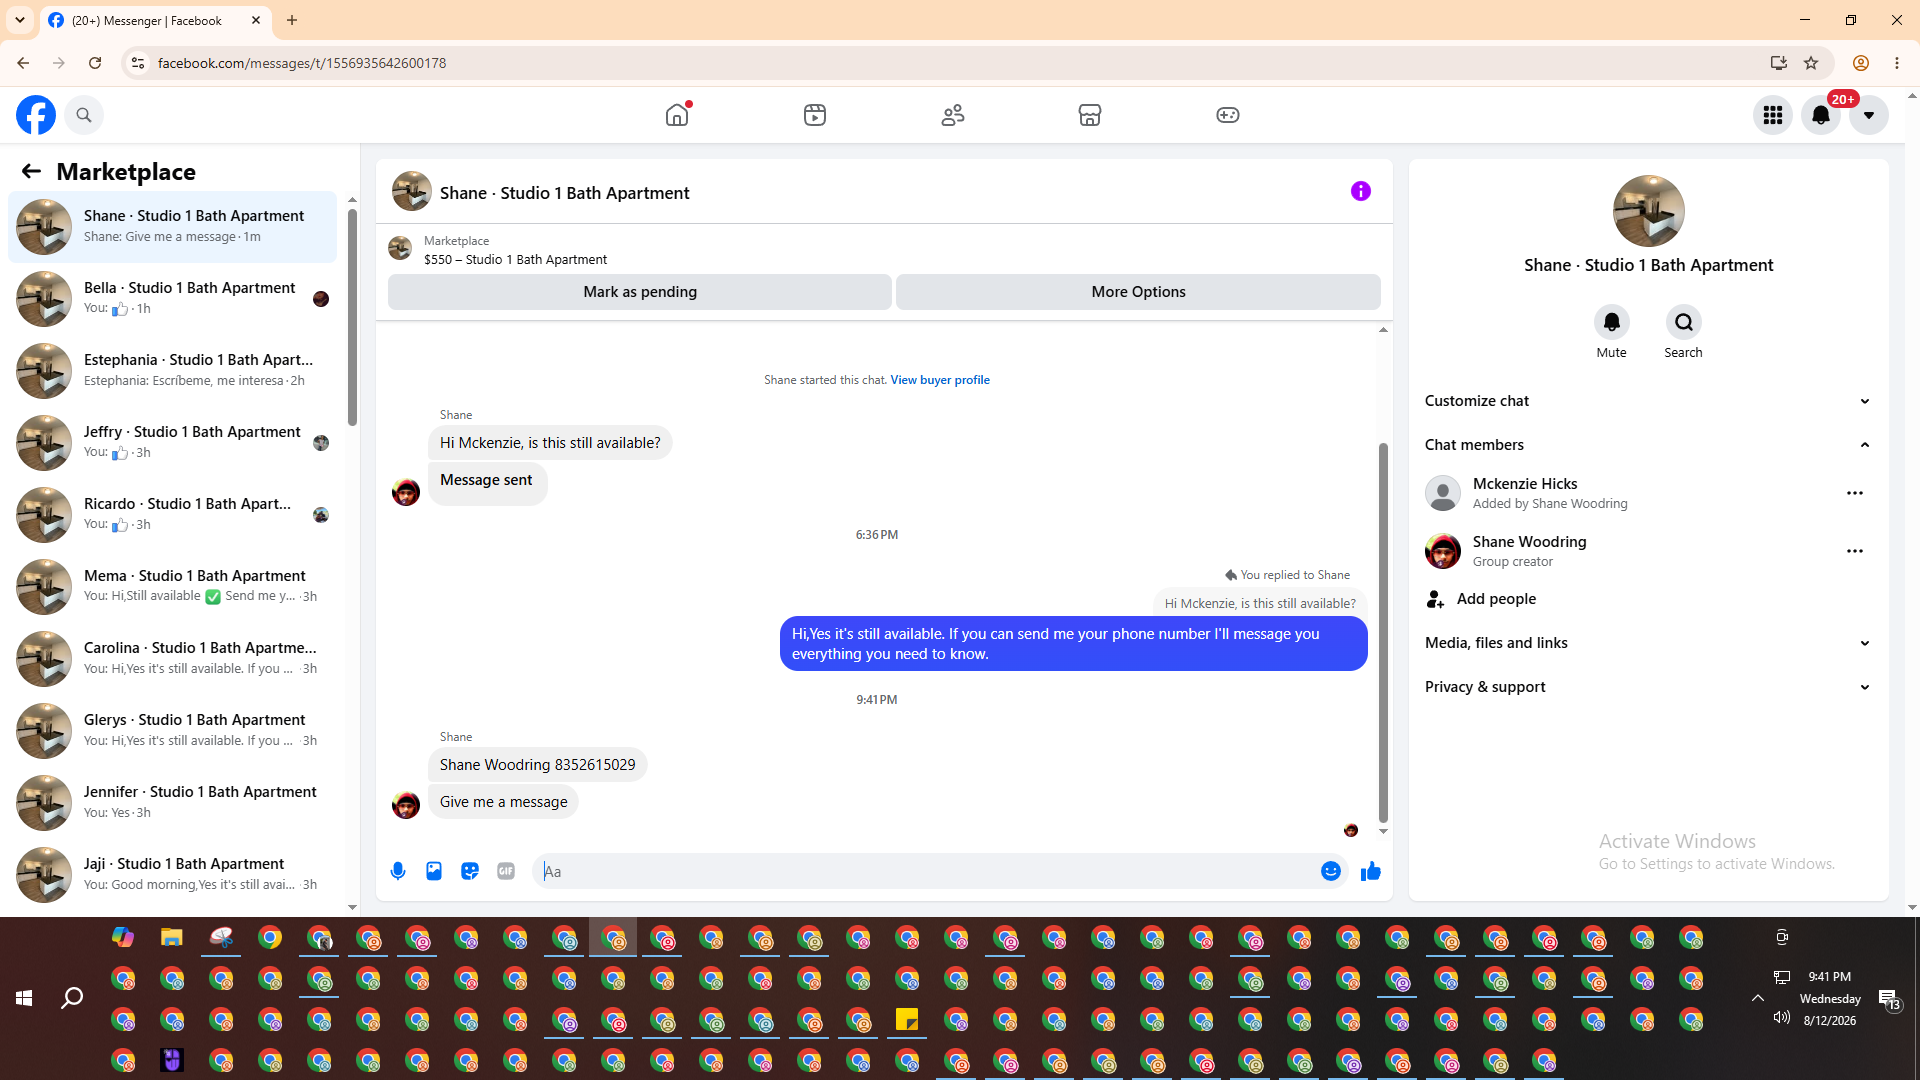Screen dimensions: 1920x1080
Task: Open Mema Studio 1 Bath Apartment chat
Action: click(x=172, y=586)
